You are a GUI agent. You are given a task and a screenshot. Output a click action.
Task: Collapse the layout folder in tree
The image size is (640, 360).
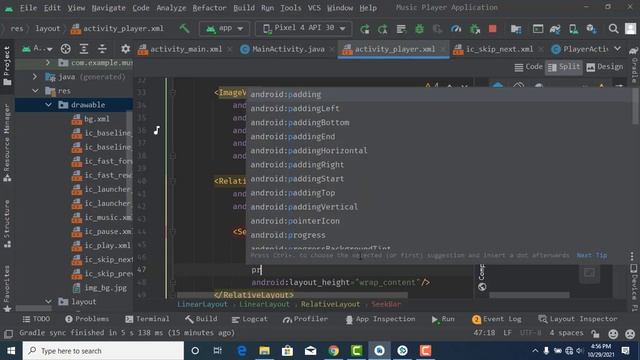[49, 302]
